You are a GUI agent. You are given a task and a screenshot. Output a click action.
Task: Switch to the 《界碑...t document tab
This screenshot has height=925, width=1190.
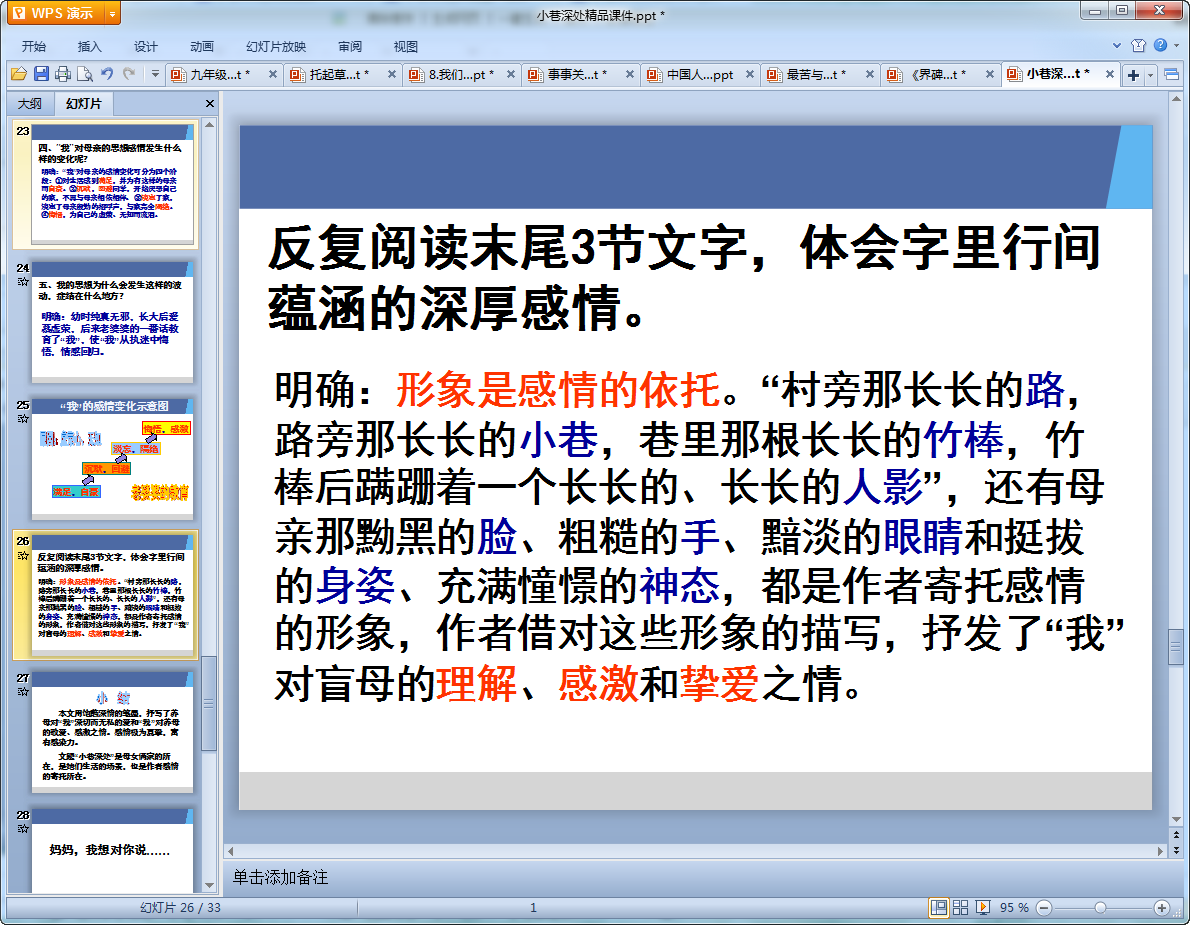pyautogui.click(x=937, y=74)
